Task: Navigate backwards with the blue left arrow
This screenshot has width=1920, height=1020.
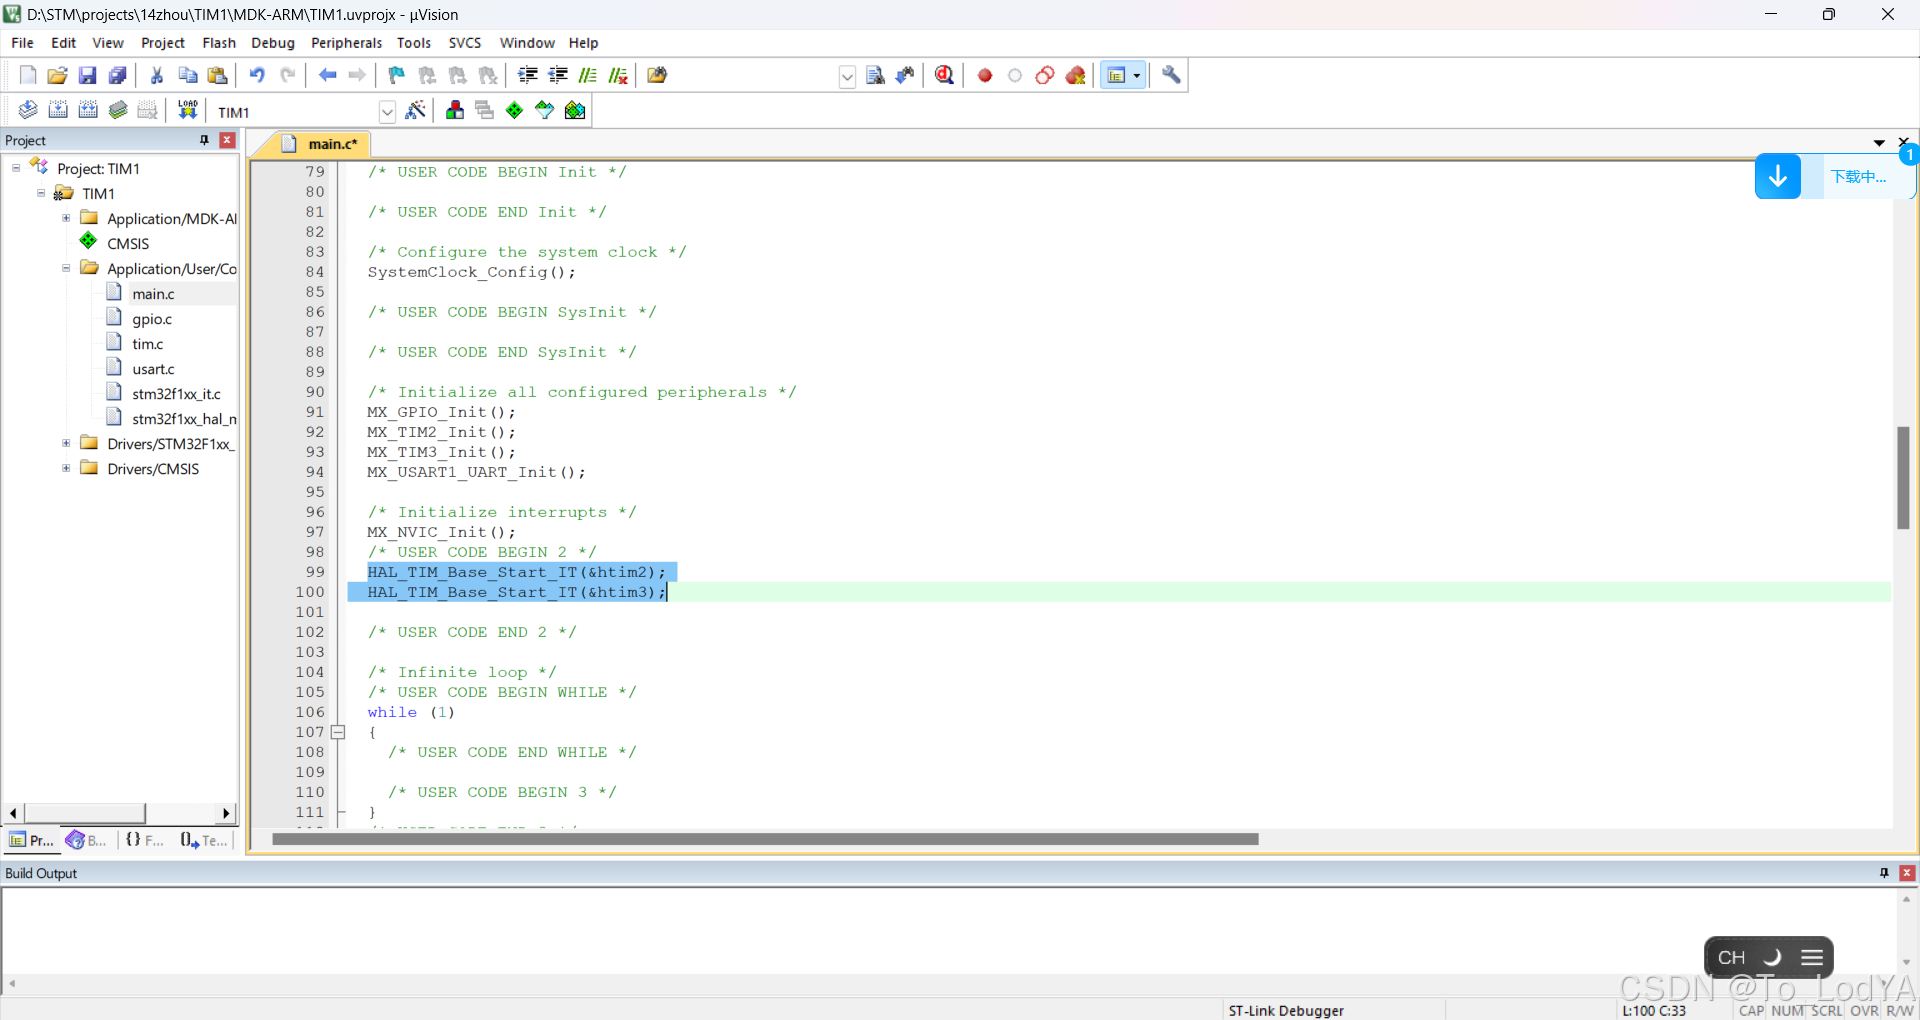Action: tap(327, 75)
